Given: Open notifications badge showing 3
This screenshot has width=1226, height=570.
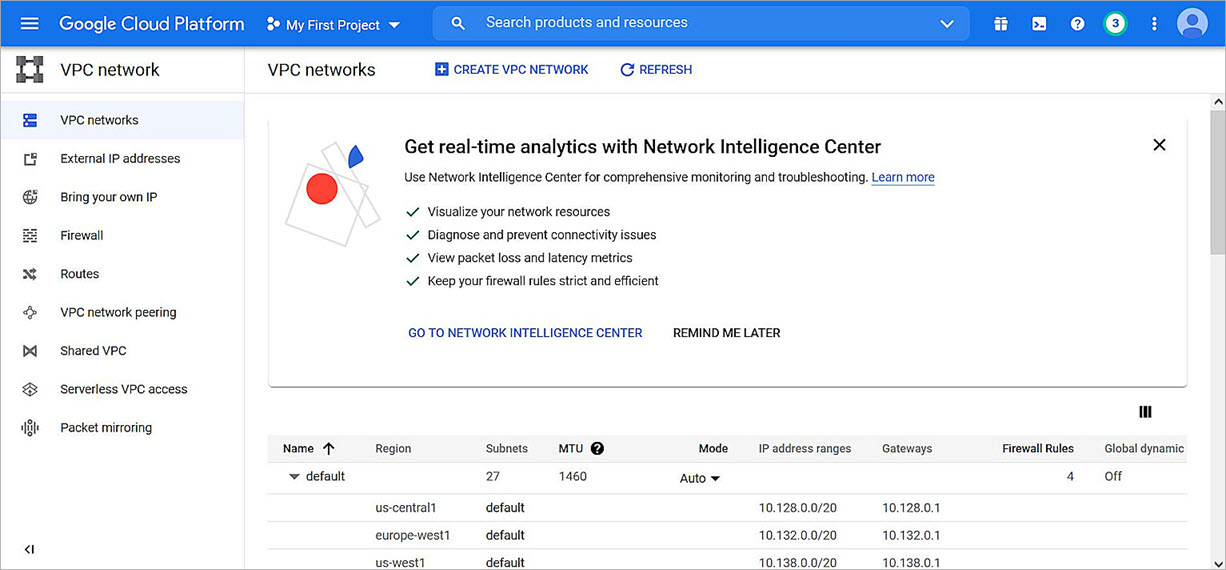Looking at the screenshot, I should pos(1115,24).
